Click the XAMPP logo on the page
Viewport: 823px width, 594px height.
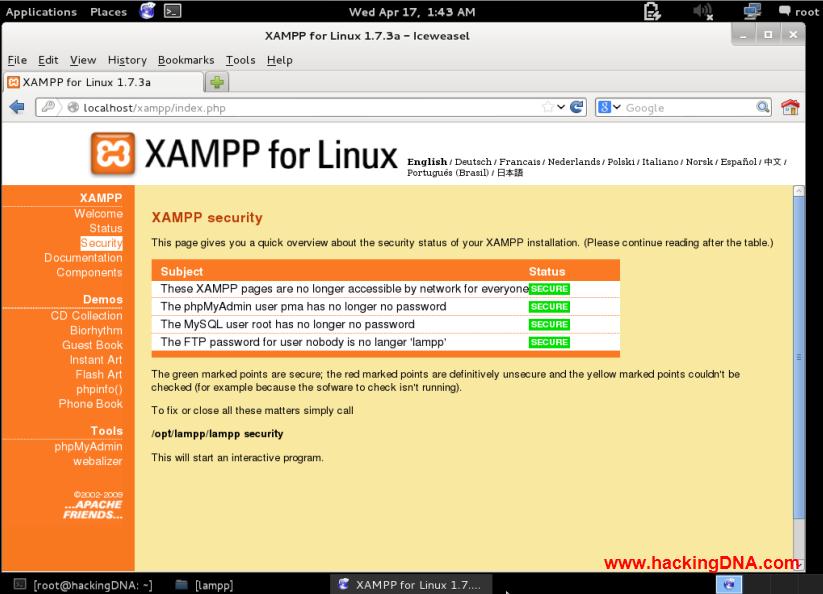[116, 155]
